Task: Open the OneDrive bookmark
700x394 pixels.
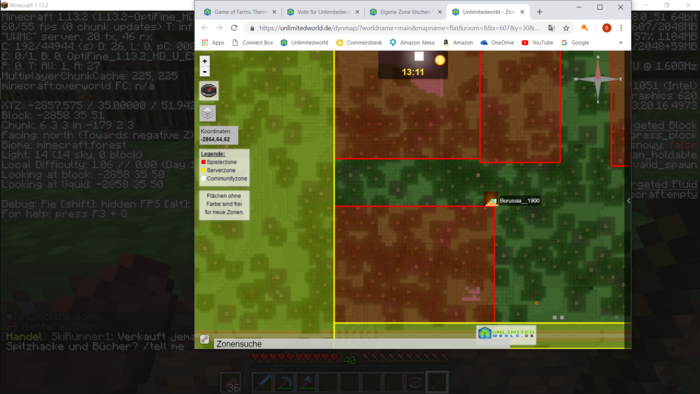Action: (x=497, y=43)
